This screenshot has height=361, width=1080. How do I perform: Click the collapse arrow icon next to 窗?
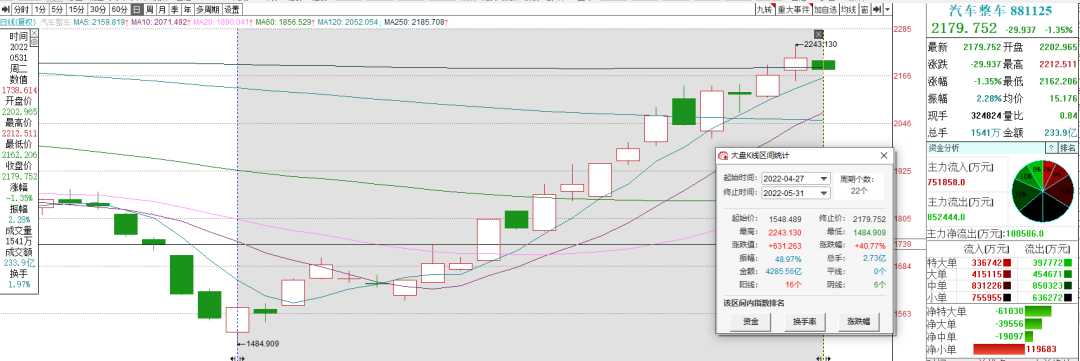click(x=878, y=10)
